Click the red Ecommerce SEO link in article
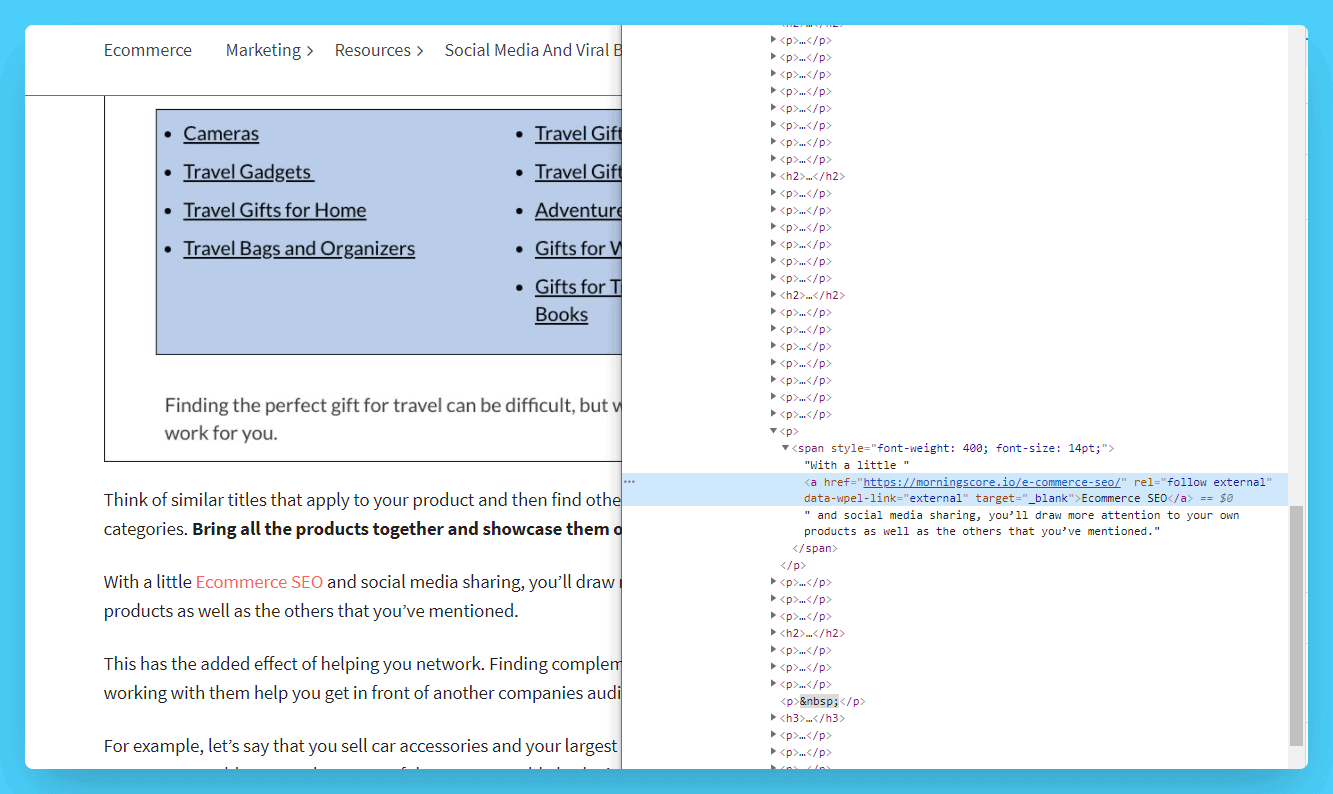 tap(259, 582)
